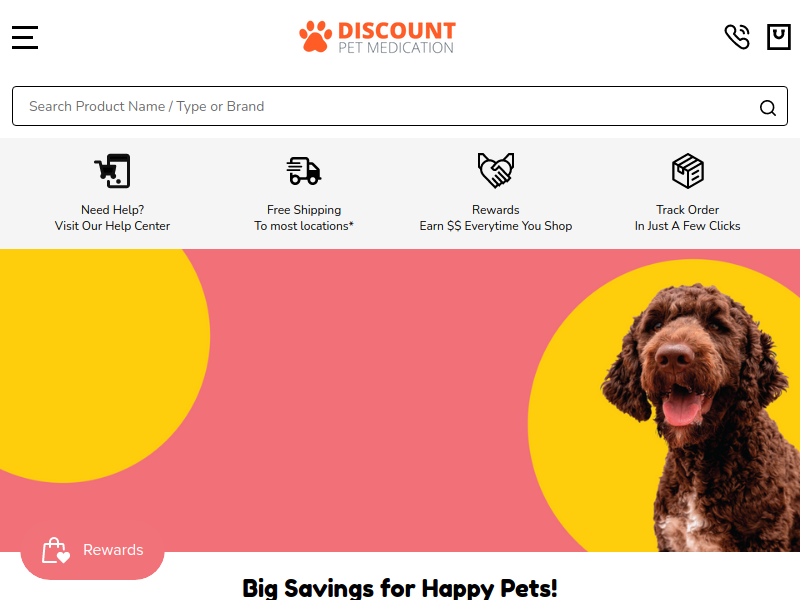Click the Rewards handshake icon
This screenshot has height=600, width=800.
tap(496, 171)
